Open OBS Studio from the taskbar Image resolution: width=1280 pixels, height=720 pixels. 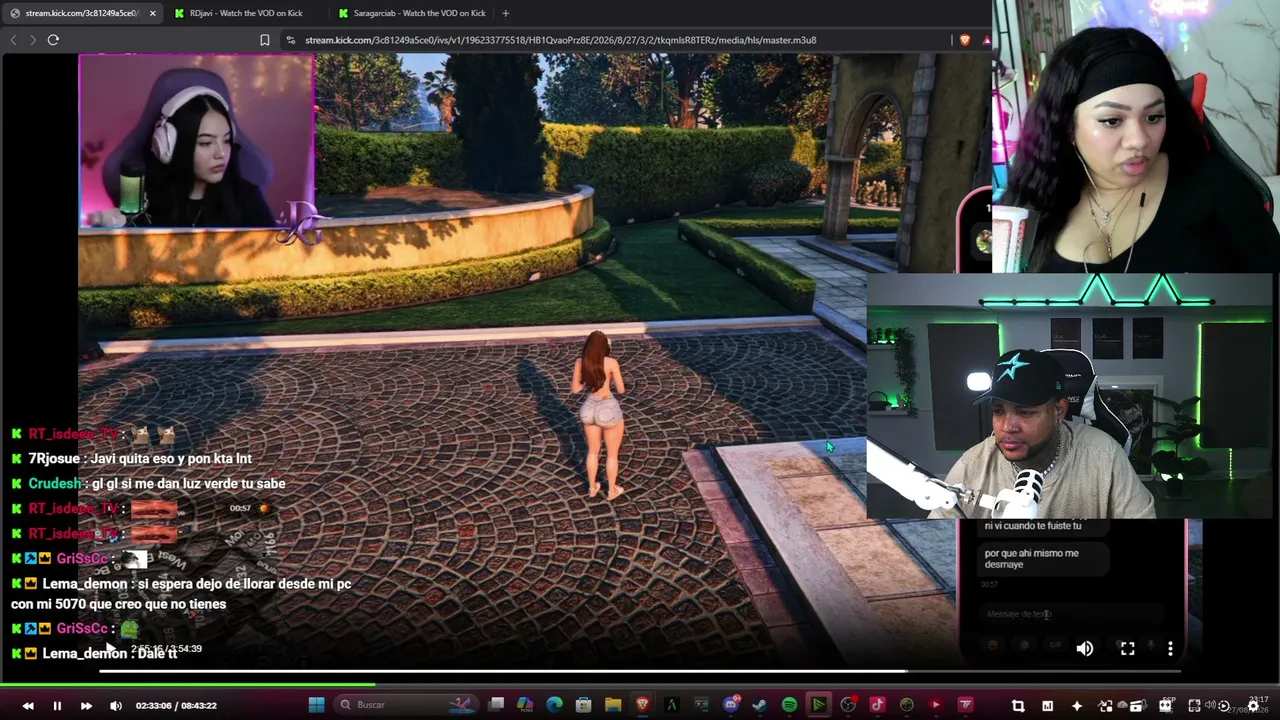(x=848, y=705)
